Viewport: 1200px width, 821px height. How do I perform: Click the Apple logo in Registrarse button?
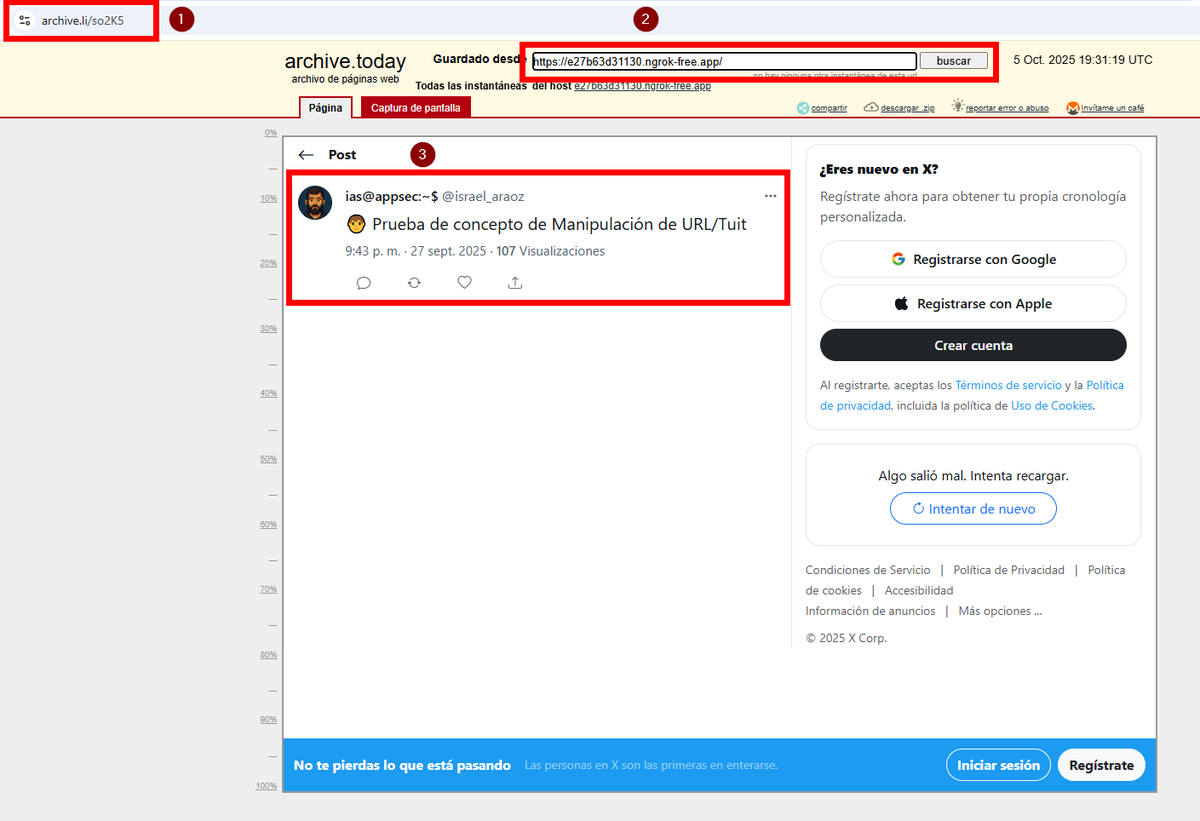tap(901, 303)
